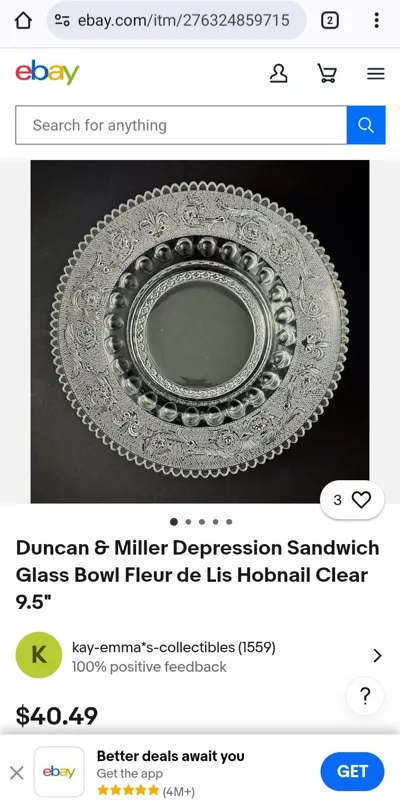400x800 pixels.
Task: Tap GET to install eBay app
Action: pos(352,771)
